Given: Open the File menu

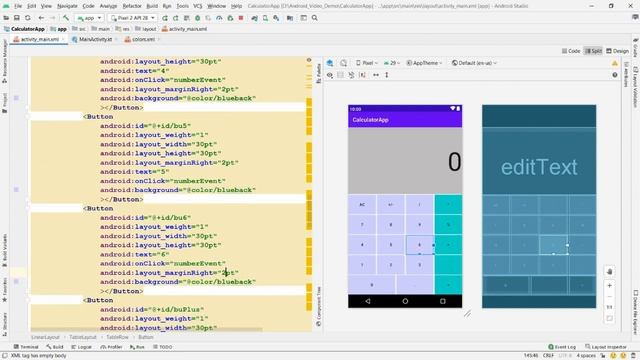Looking at the screenshot, I should point(18,6).
